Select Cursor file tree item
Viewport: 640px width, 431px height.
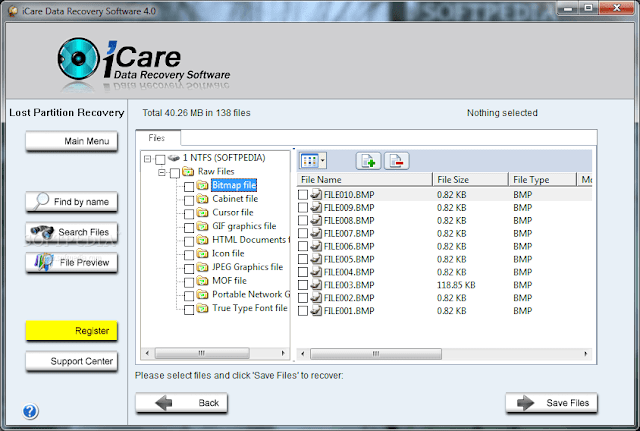point(233,213)
